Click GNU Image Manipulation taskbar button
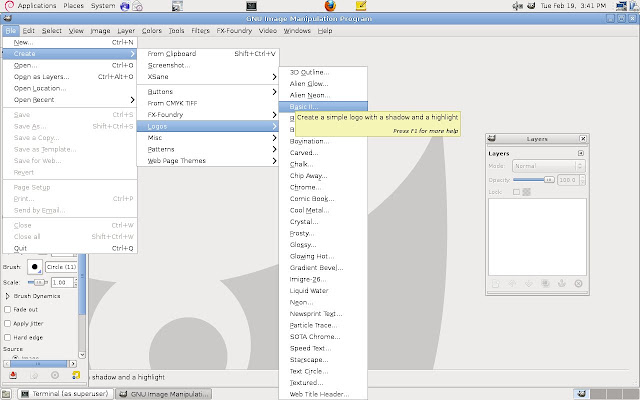Viewport: 640px width, 400px height. (163, 394)
